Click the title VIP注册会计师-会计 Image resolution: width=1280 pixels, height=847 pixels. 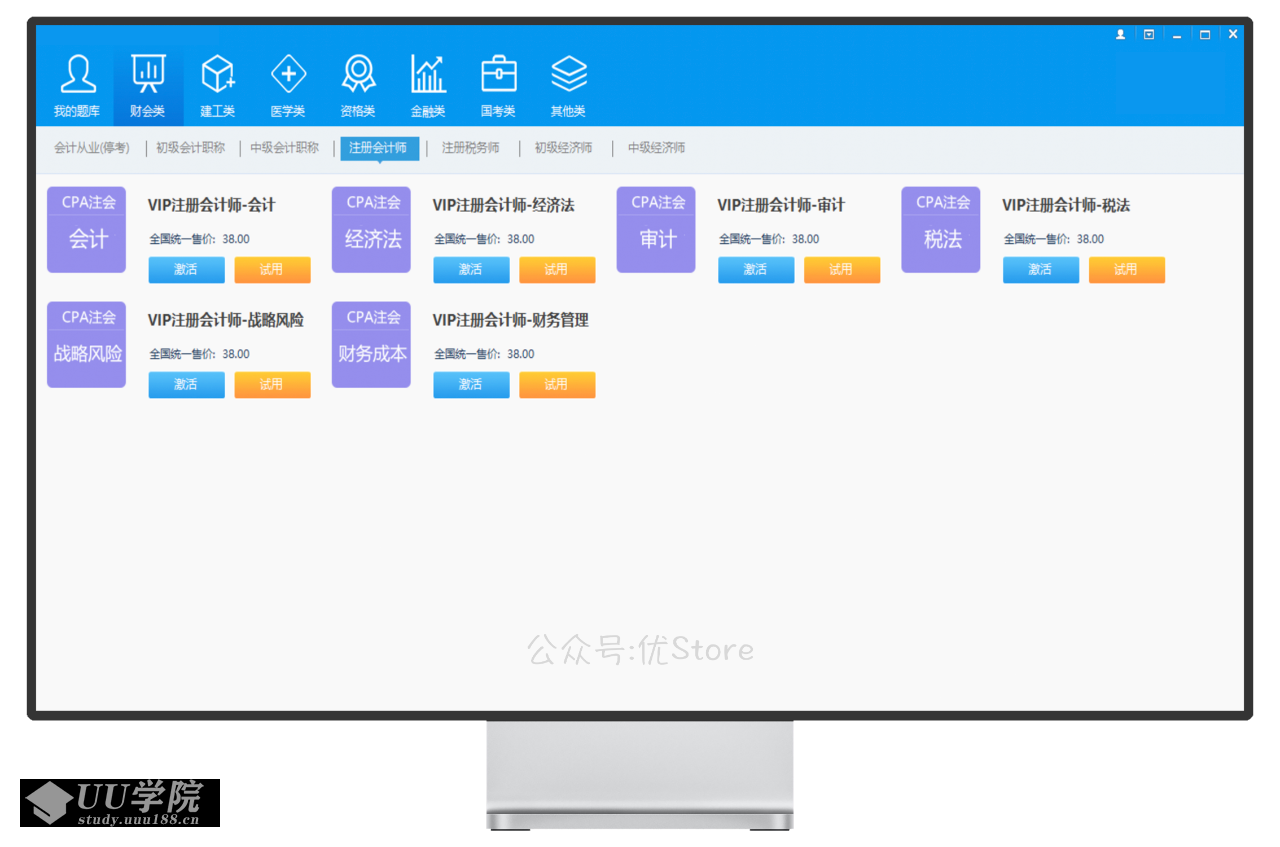212,205
